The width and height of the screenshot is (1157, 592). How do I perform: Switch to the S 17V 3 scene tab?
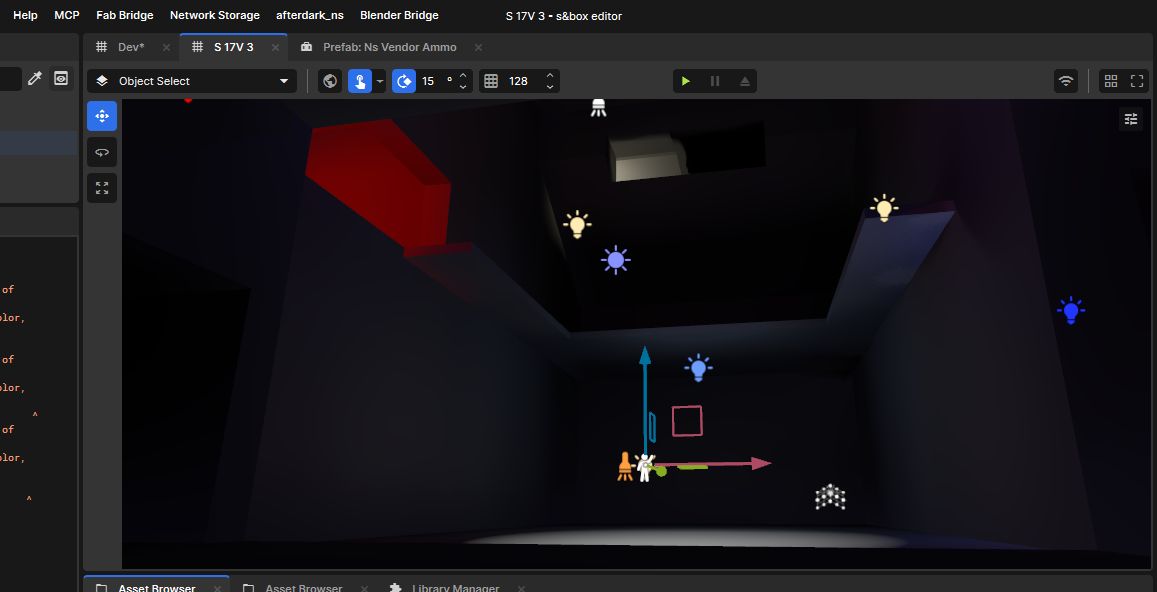[x=233, y=47]
